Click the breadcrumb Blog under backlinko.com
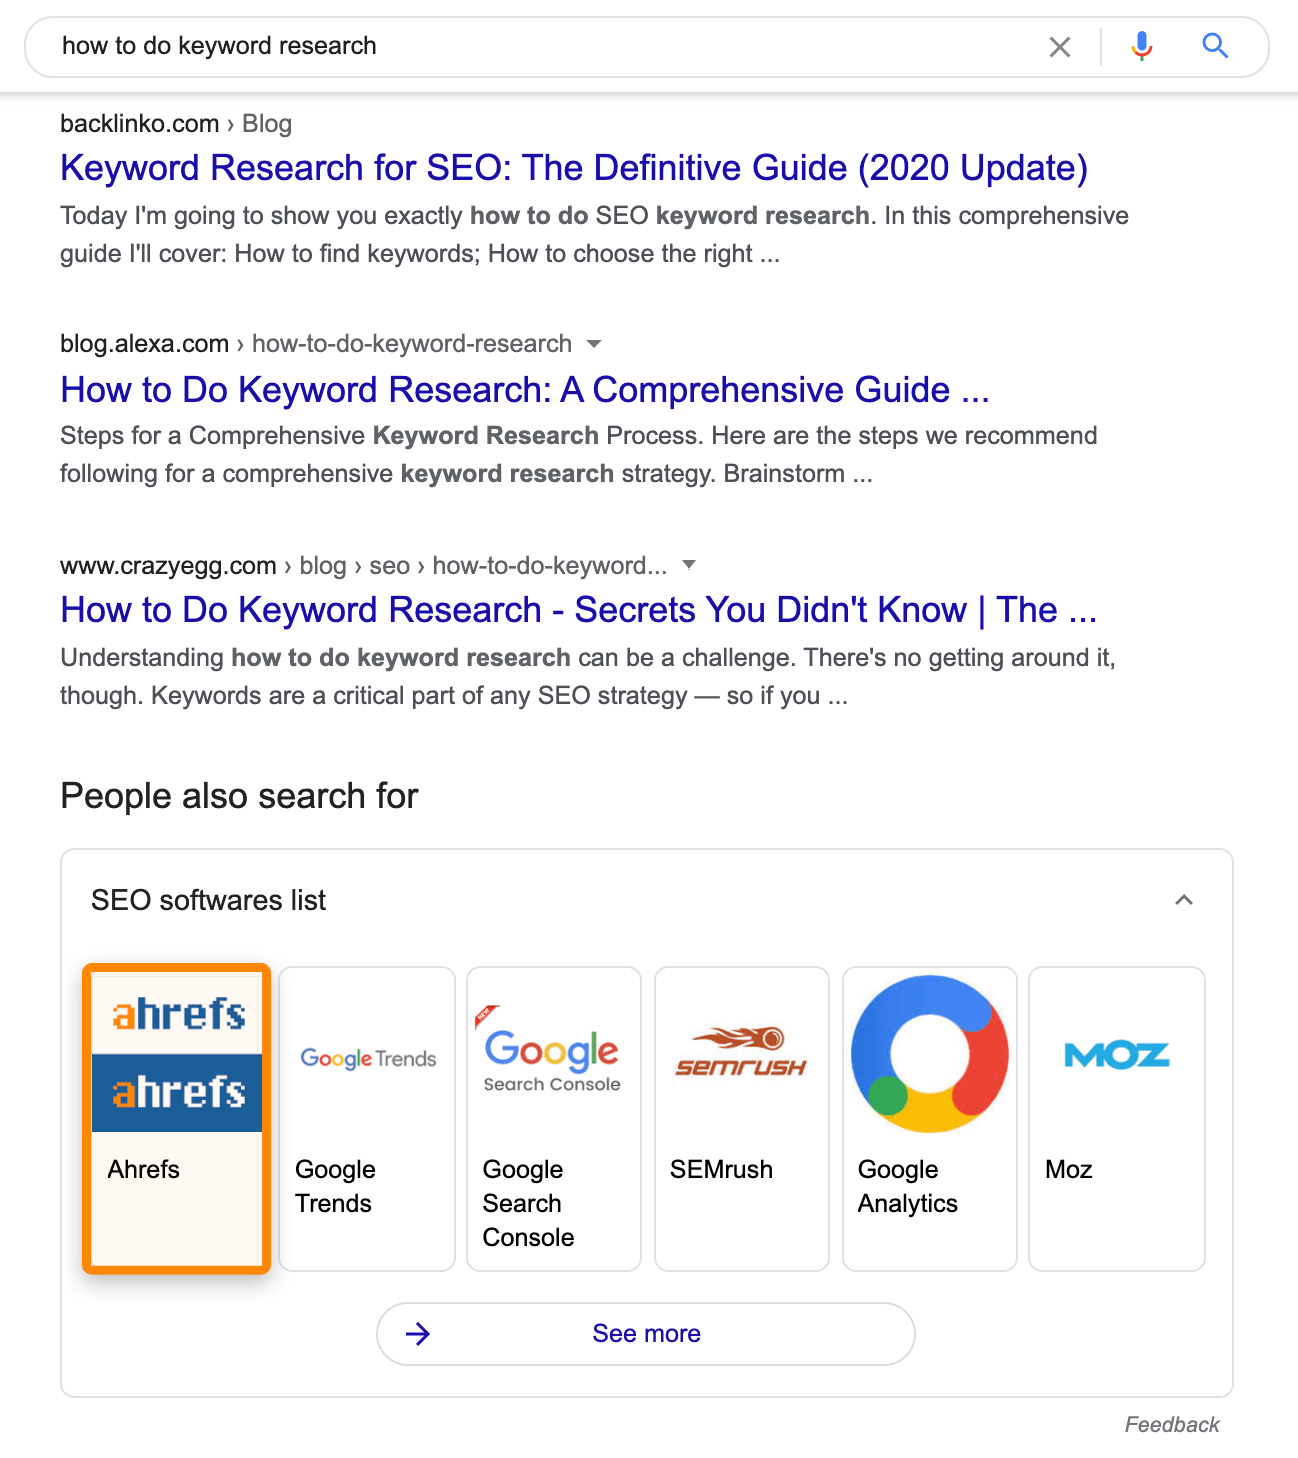Viewport: 1298px width, 1458px height. (266, 123)
